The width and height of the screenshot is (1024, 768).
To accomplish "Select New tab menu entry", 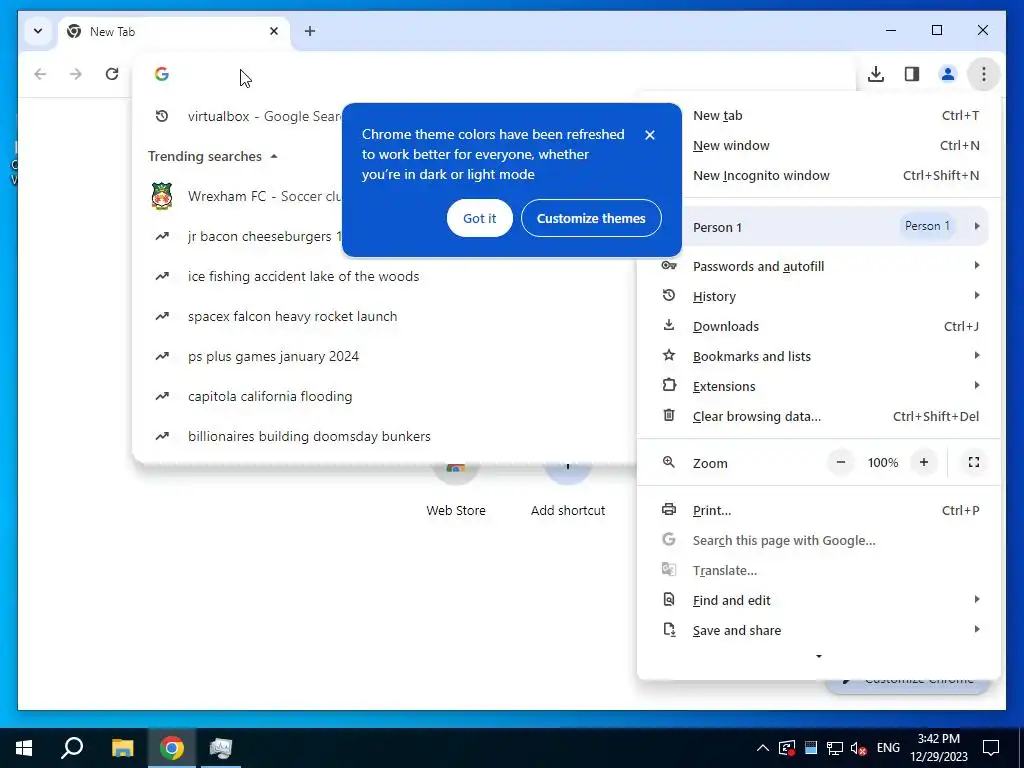I will click(x=819, y=116).
